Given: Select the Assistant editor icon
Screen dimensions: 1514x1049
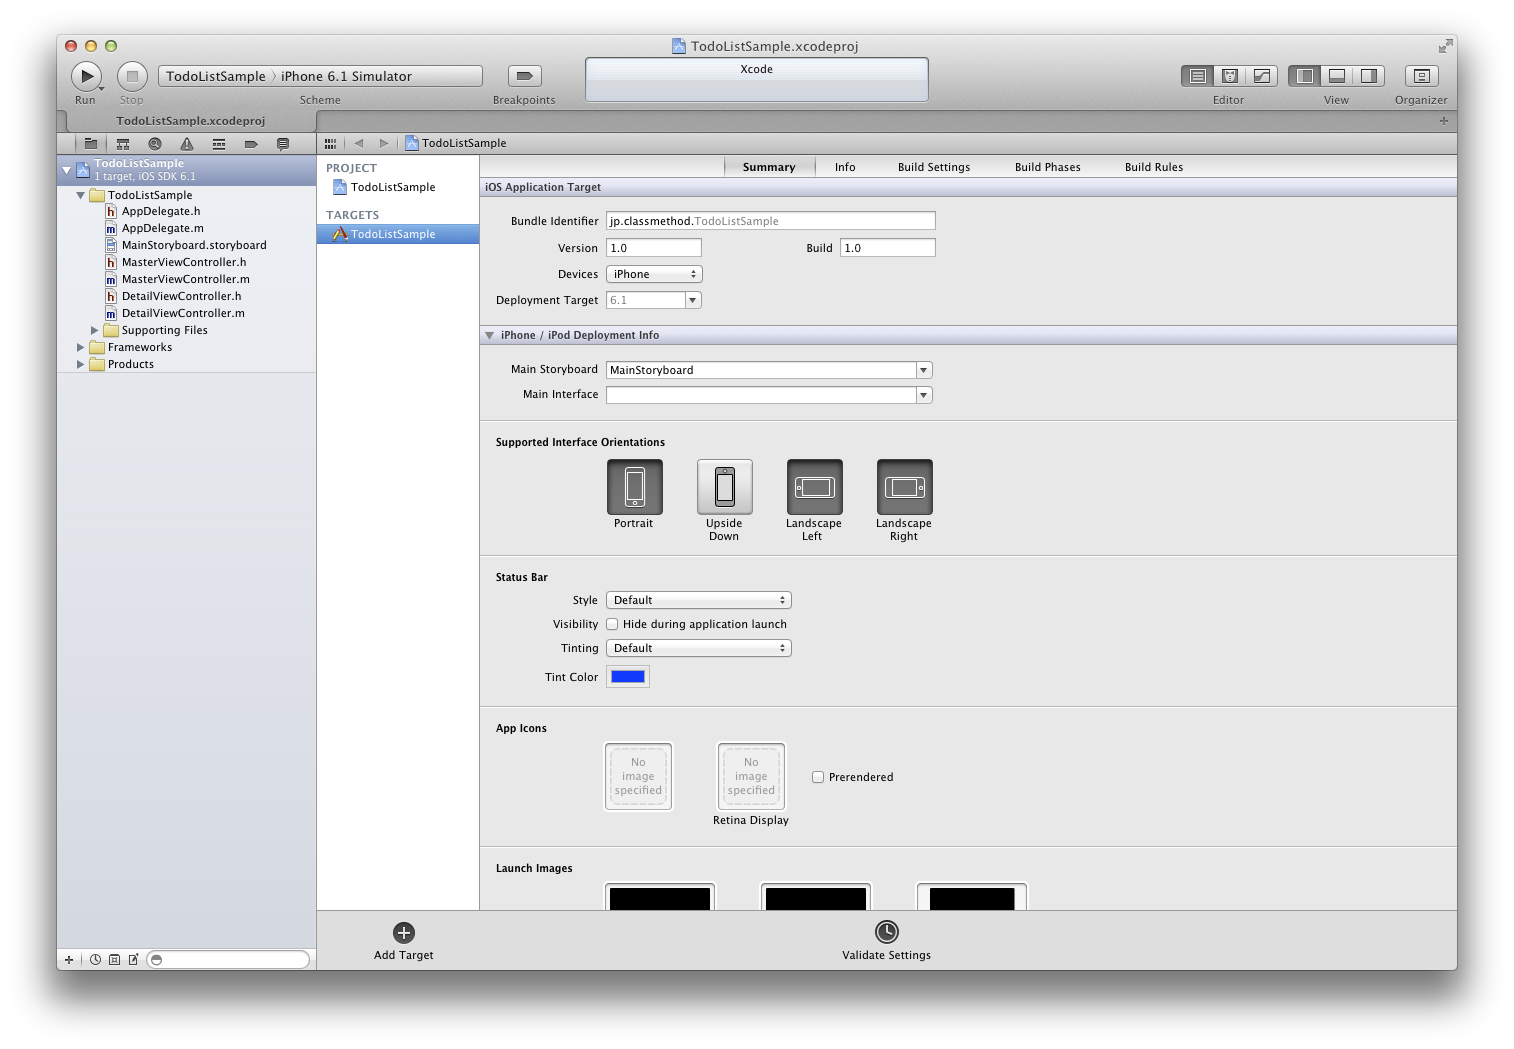Looking at the screenshot, I should pos(1230,76).
